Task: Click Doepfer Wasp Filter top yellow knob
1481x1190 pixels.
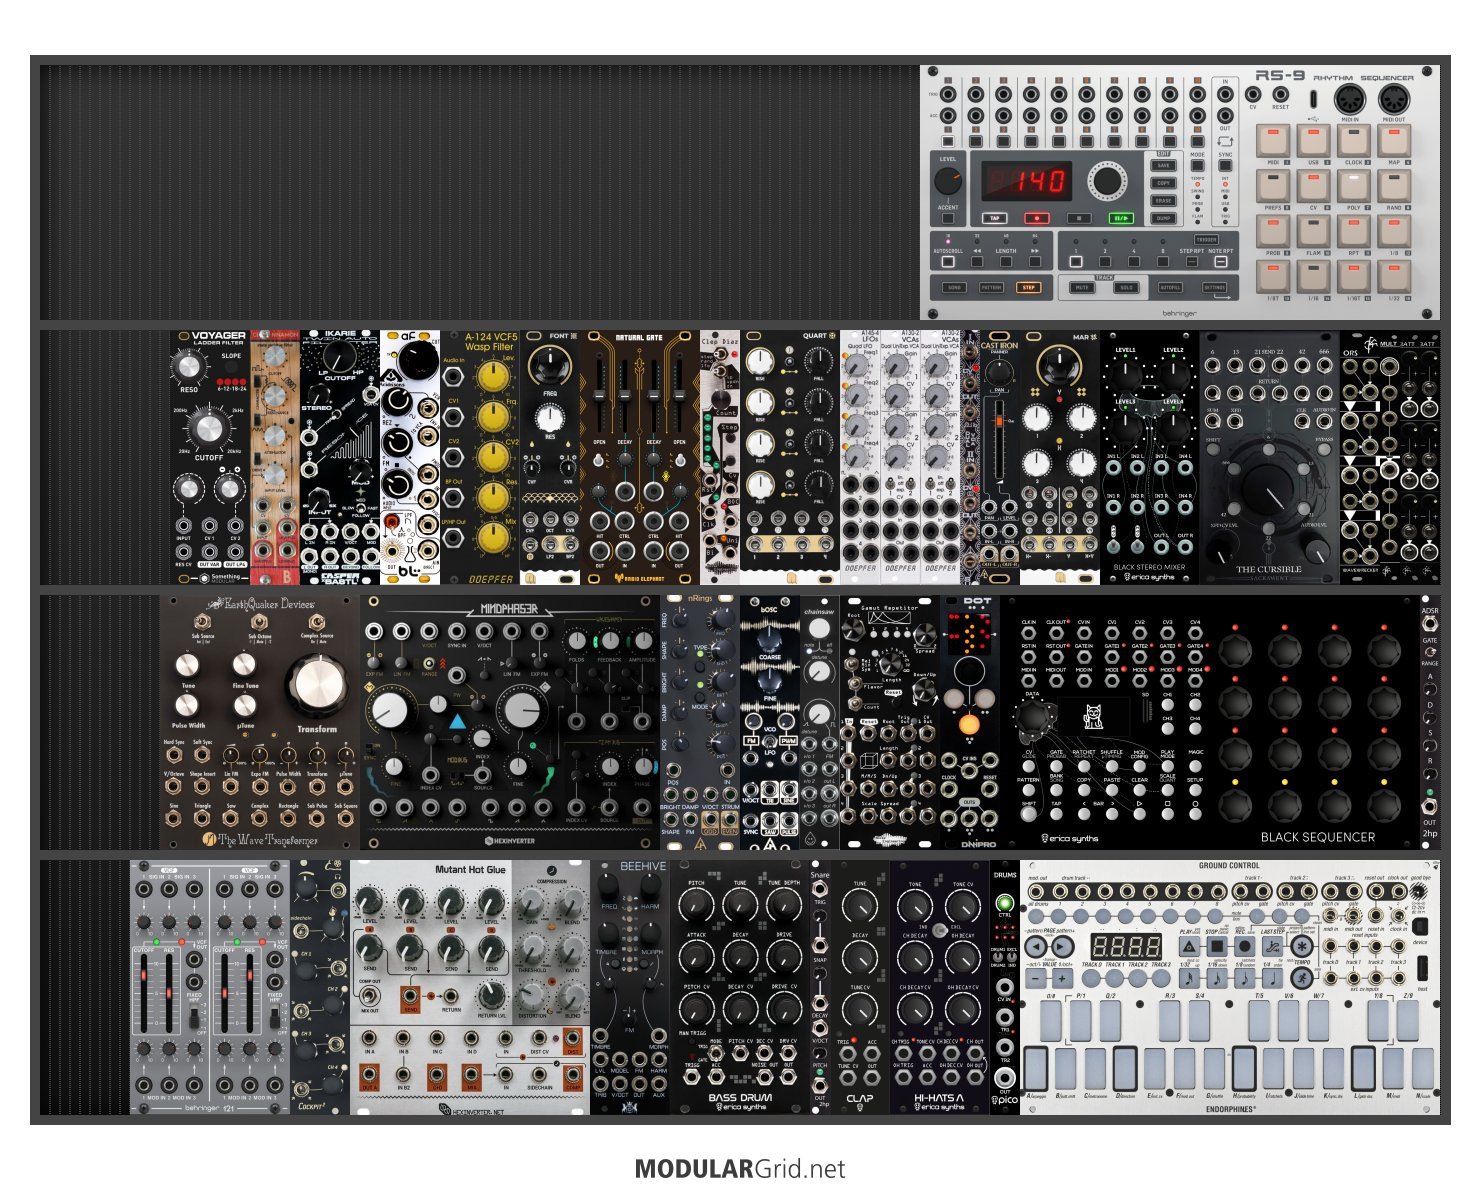Action: pyautogui.click(x=491, y=377)
